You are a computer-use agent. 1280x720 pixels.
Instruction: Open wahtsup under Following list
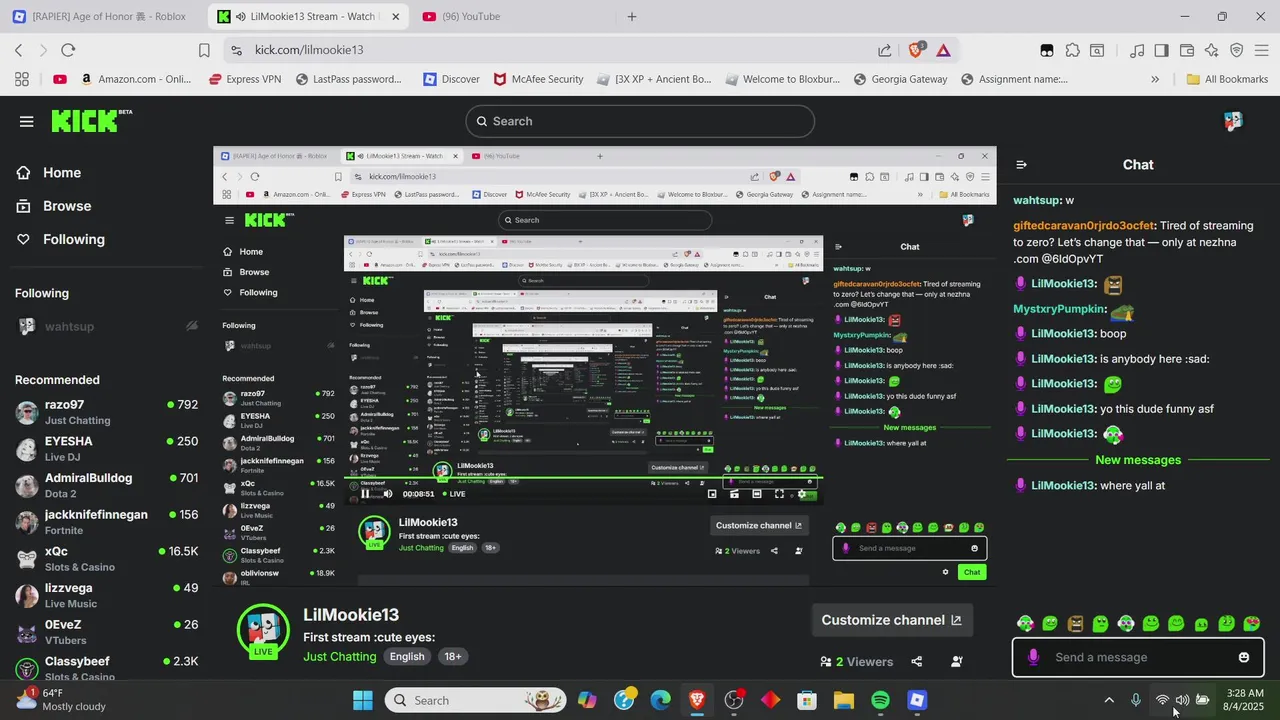coord(106,327)
